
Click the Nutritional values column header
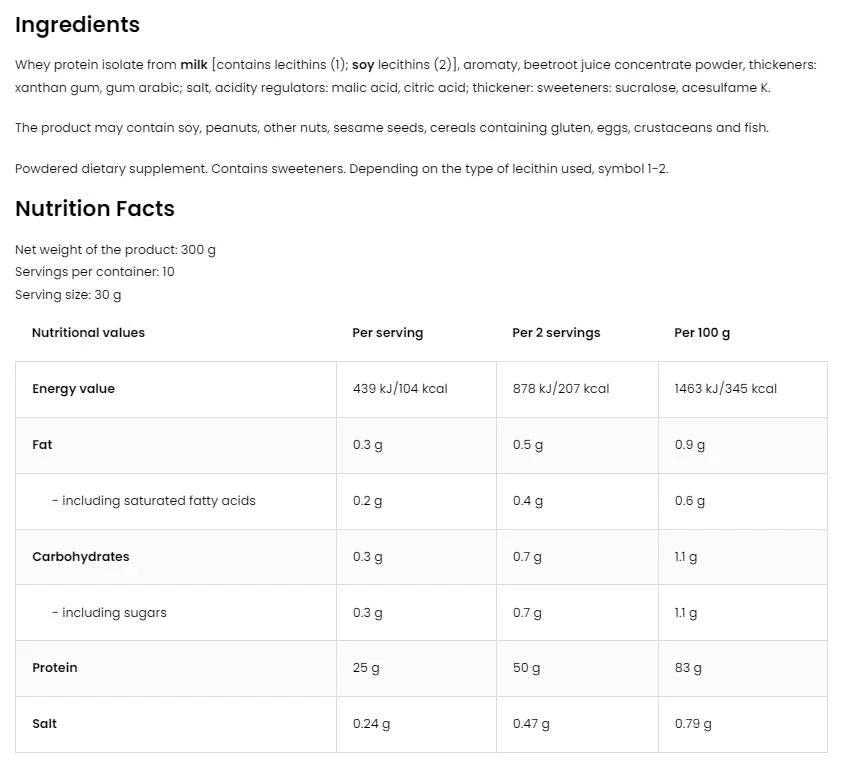tap(88, 333)
